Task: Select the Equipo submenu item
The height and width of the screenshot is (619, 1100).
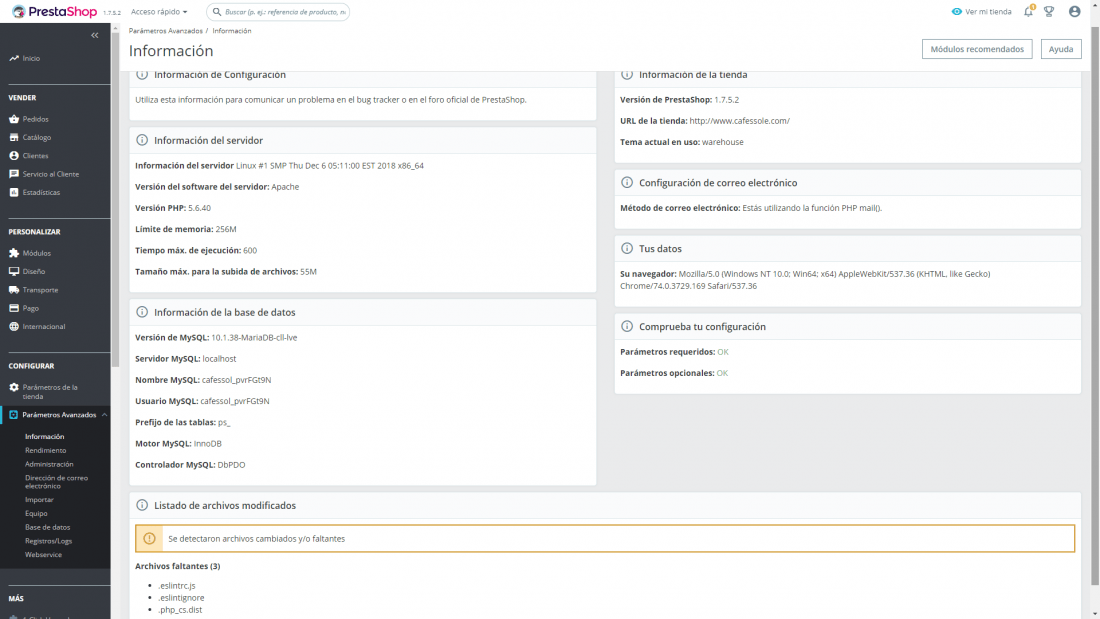Action: point(36,514)
